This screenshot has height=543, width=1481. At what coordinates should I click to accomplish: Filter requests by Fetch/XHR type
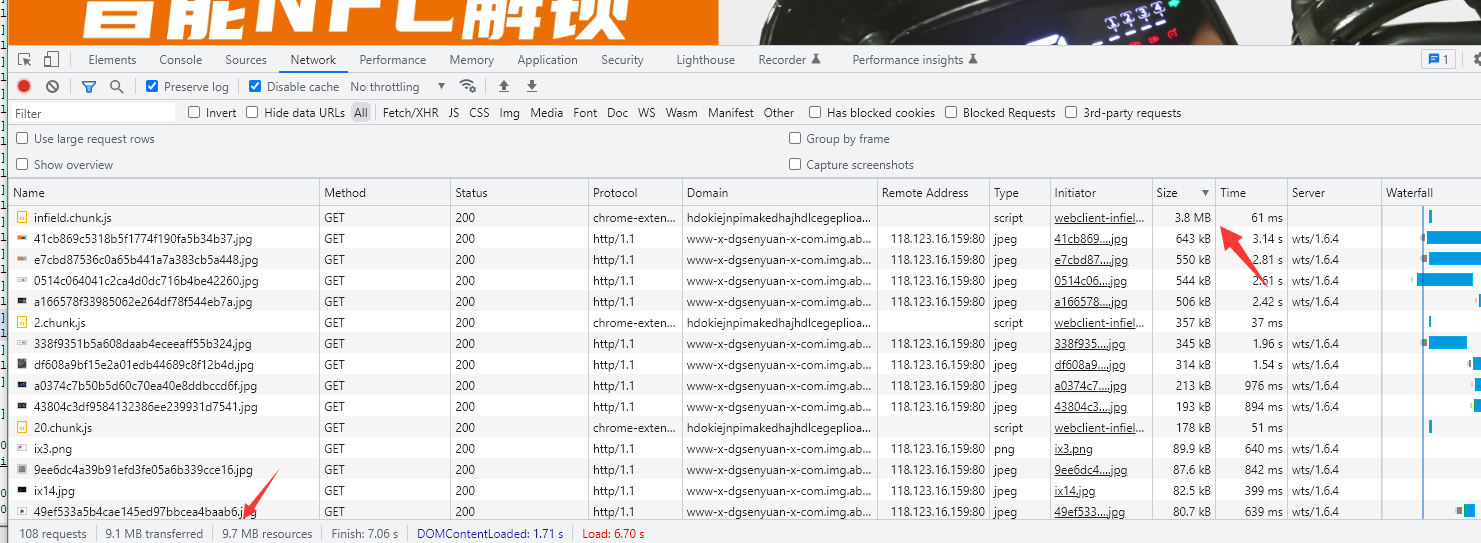tap(410, 113)
